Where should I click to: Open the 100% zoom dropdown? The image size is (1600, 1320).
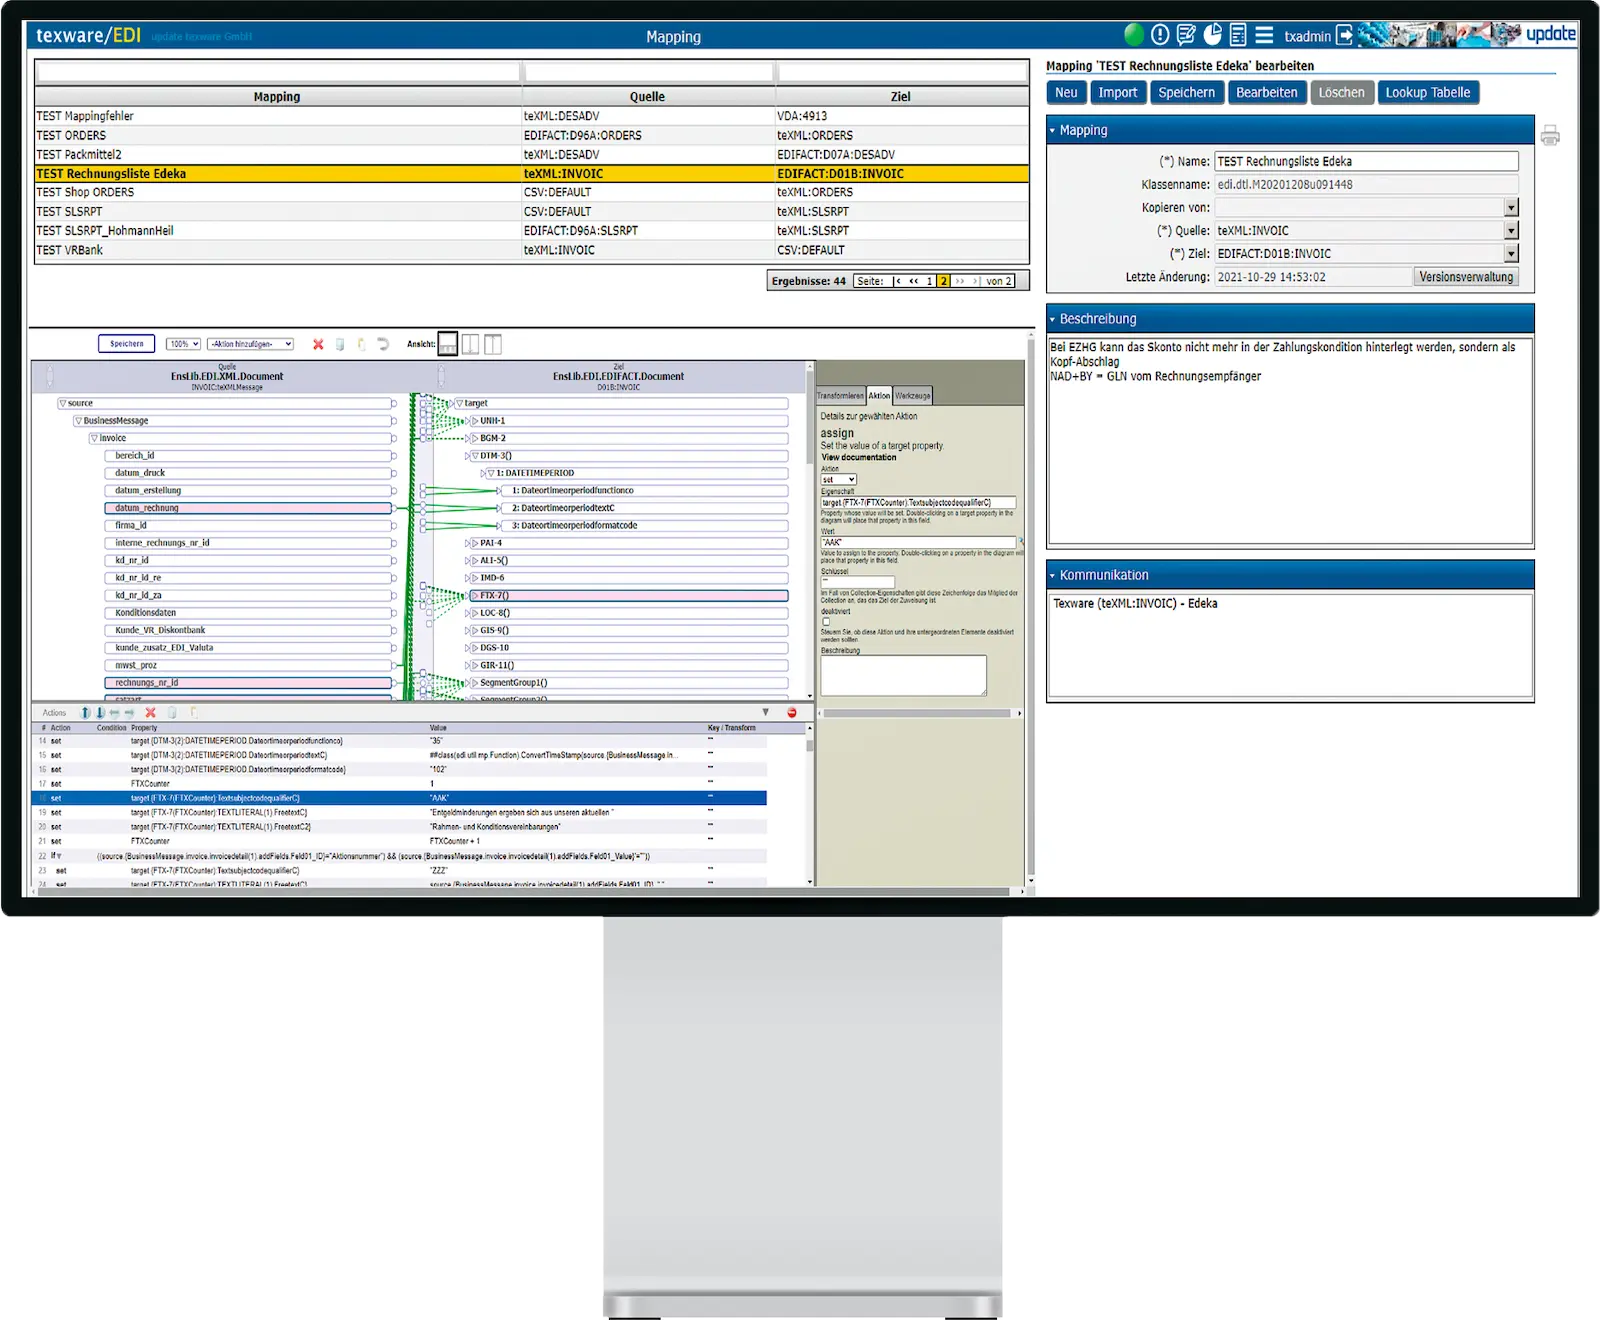[183, 344]
